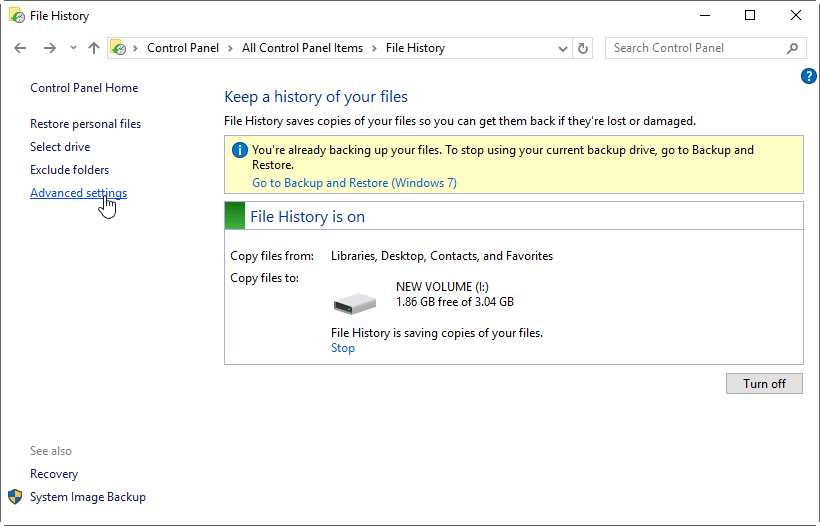Click the NEW VOLUME drive icon
Screen dimensions: 820x526
point(354,302)
